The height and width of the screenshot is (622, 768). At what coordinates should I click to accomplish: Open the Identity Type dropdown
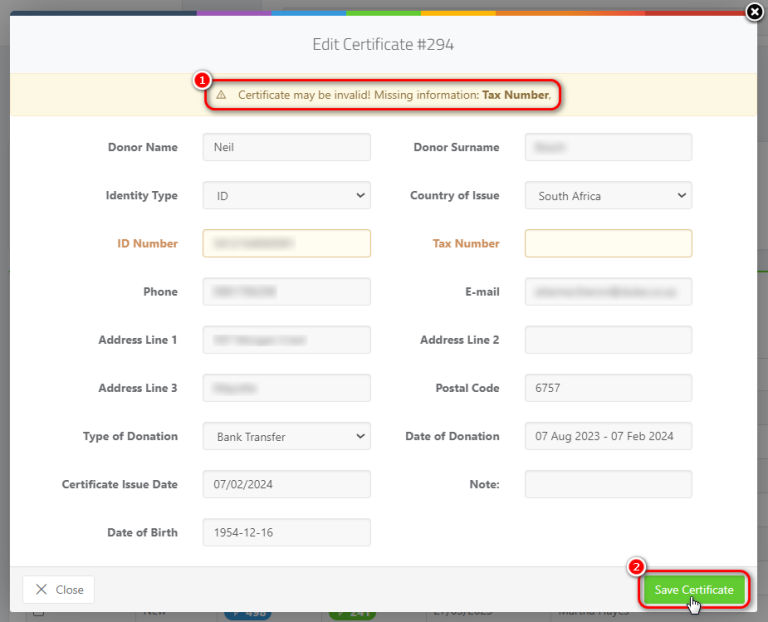(x=286, y=196)
